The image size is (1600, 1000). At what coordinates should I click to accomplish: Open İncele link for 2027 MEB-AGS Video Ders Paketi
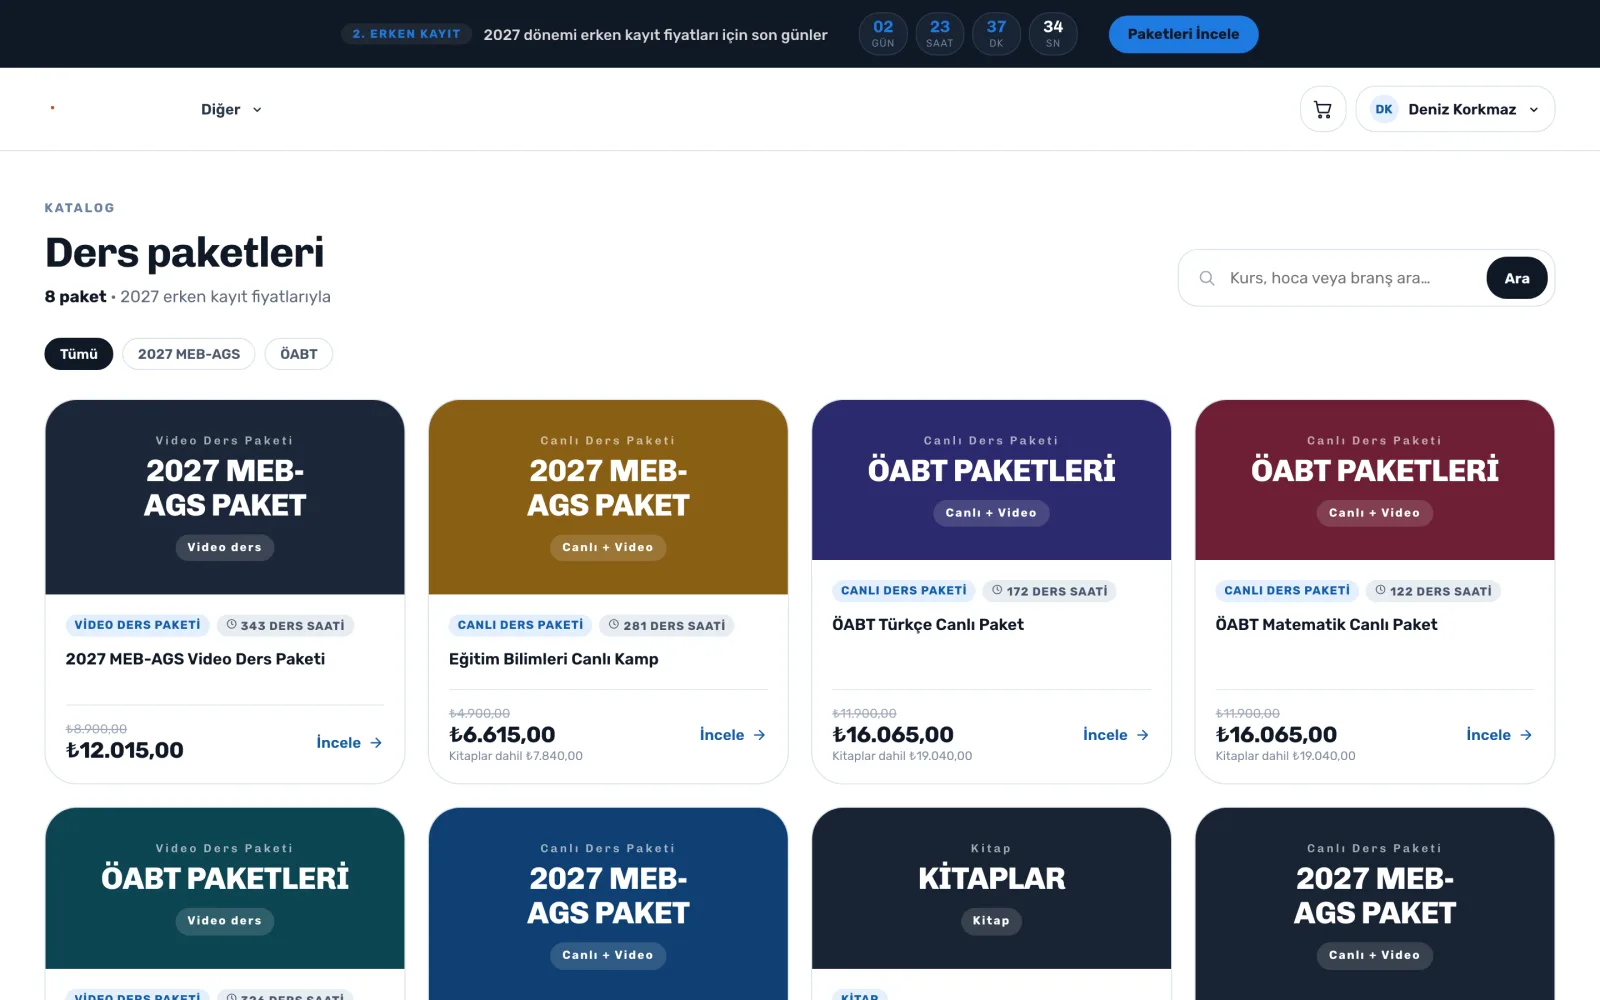pyautogui.click(x=349, y=743)
